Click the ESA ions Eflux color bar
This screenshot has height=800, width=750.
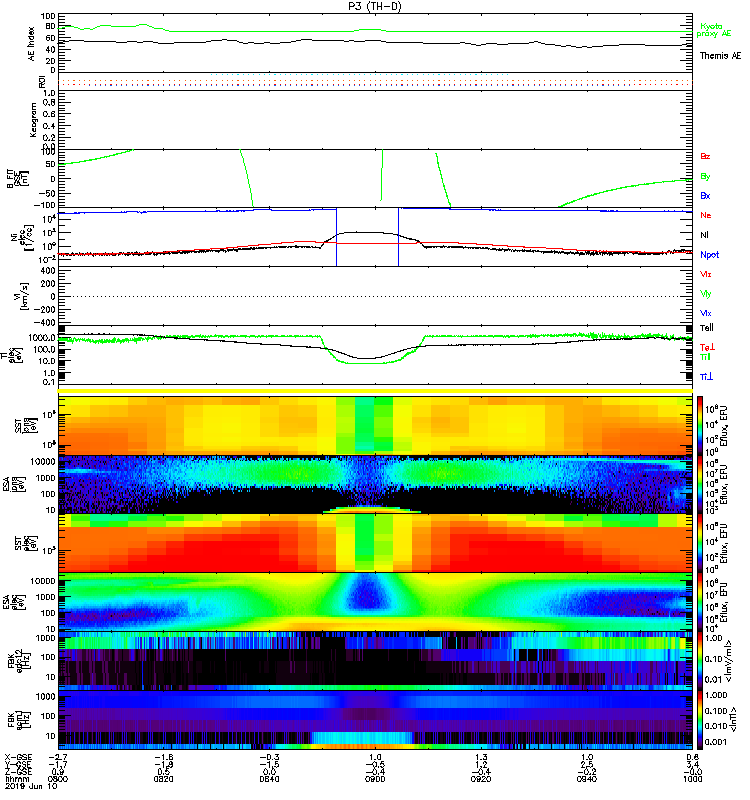pyautogui.click(x=700, y=485)
